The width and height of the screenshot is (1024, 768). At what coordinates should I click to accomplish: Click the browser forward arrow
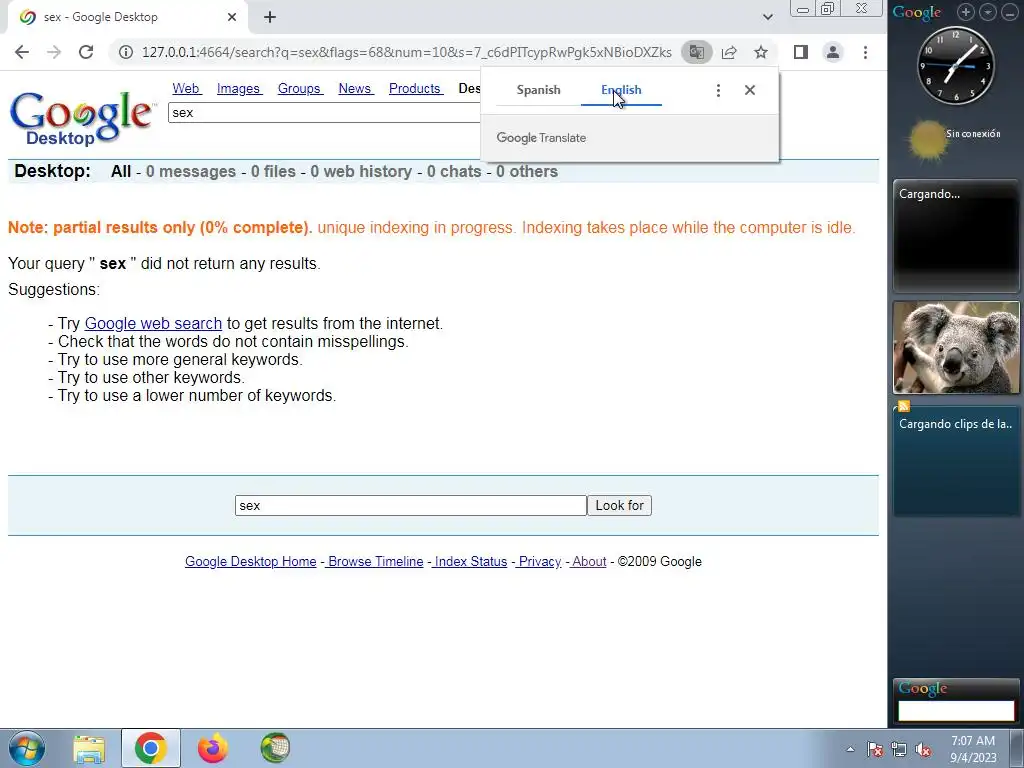coord(54,52)
